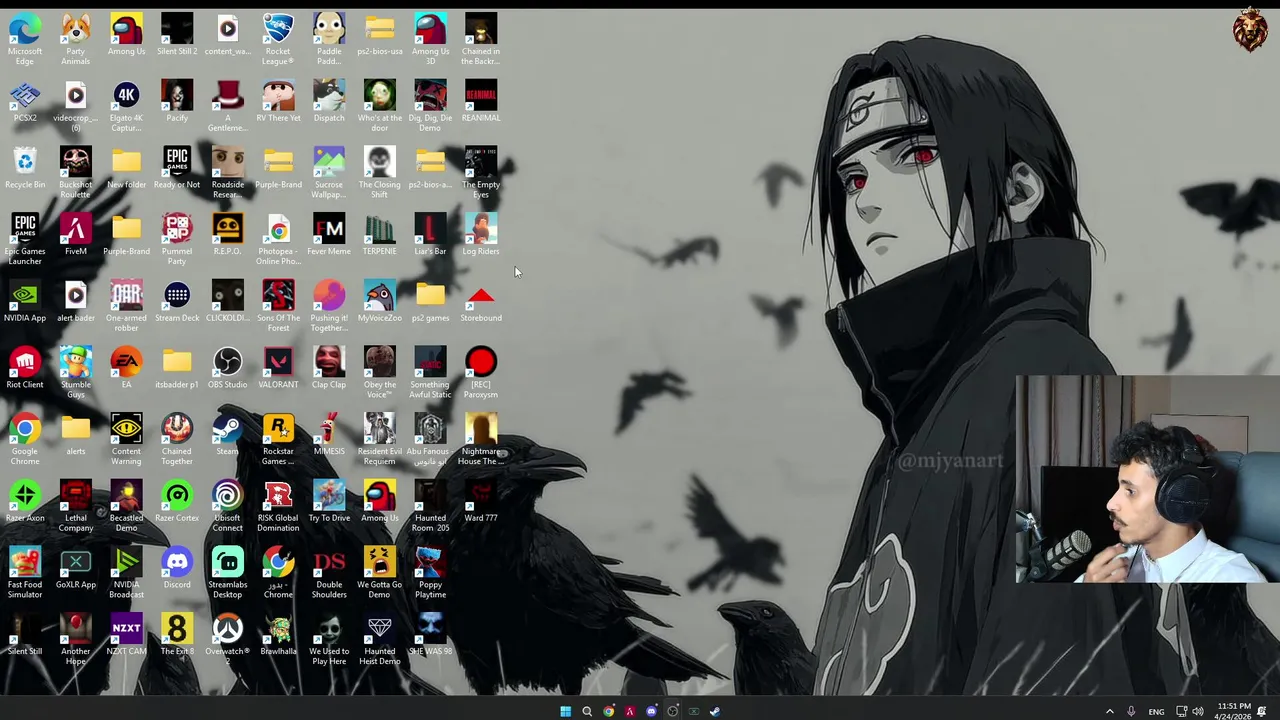
Task: Open the Dispatch game shortcut
Action: (329, 102)
